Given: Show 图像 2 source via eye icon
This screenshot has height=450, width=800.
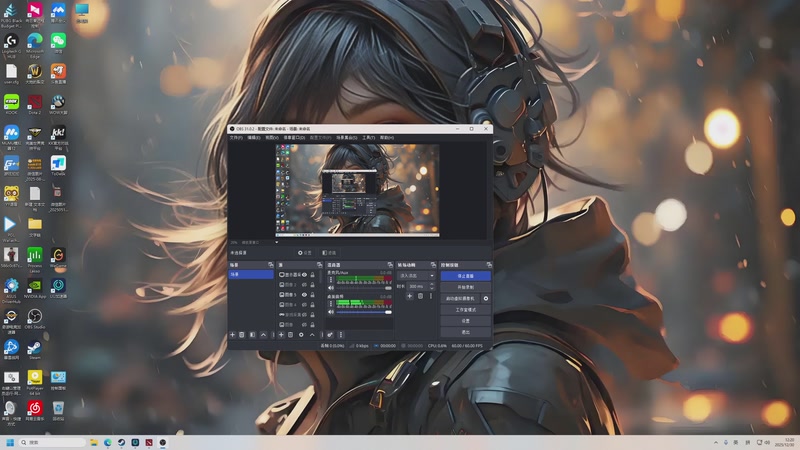Looking at the screenshot, I should [305, 285].
